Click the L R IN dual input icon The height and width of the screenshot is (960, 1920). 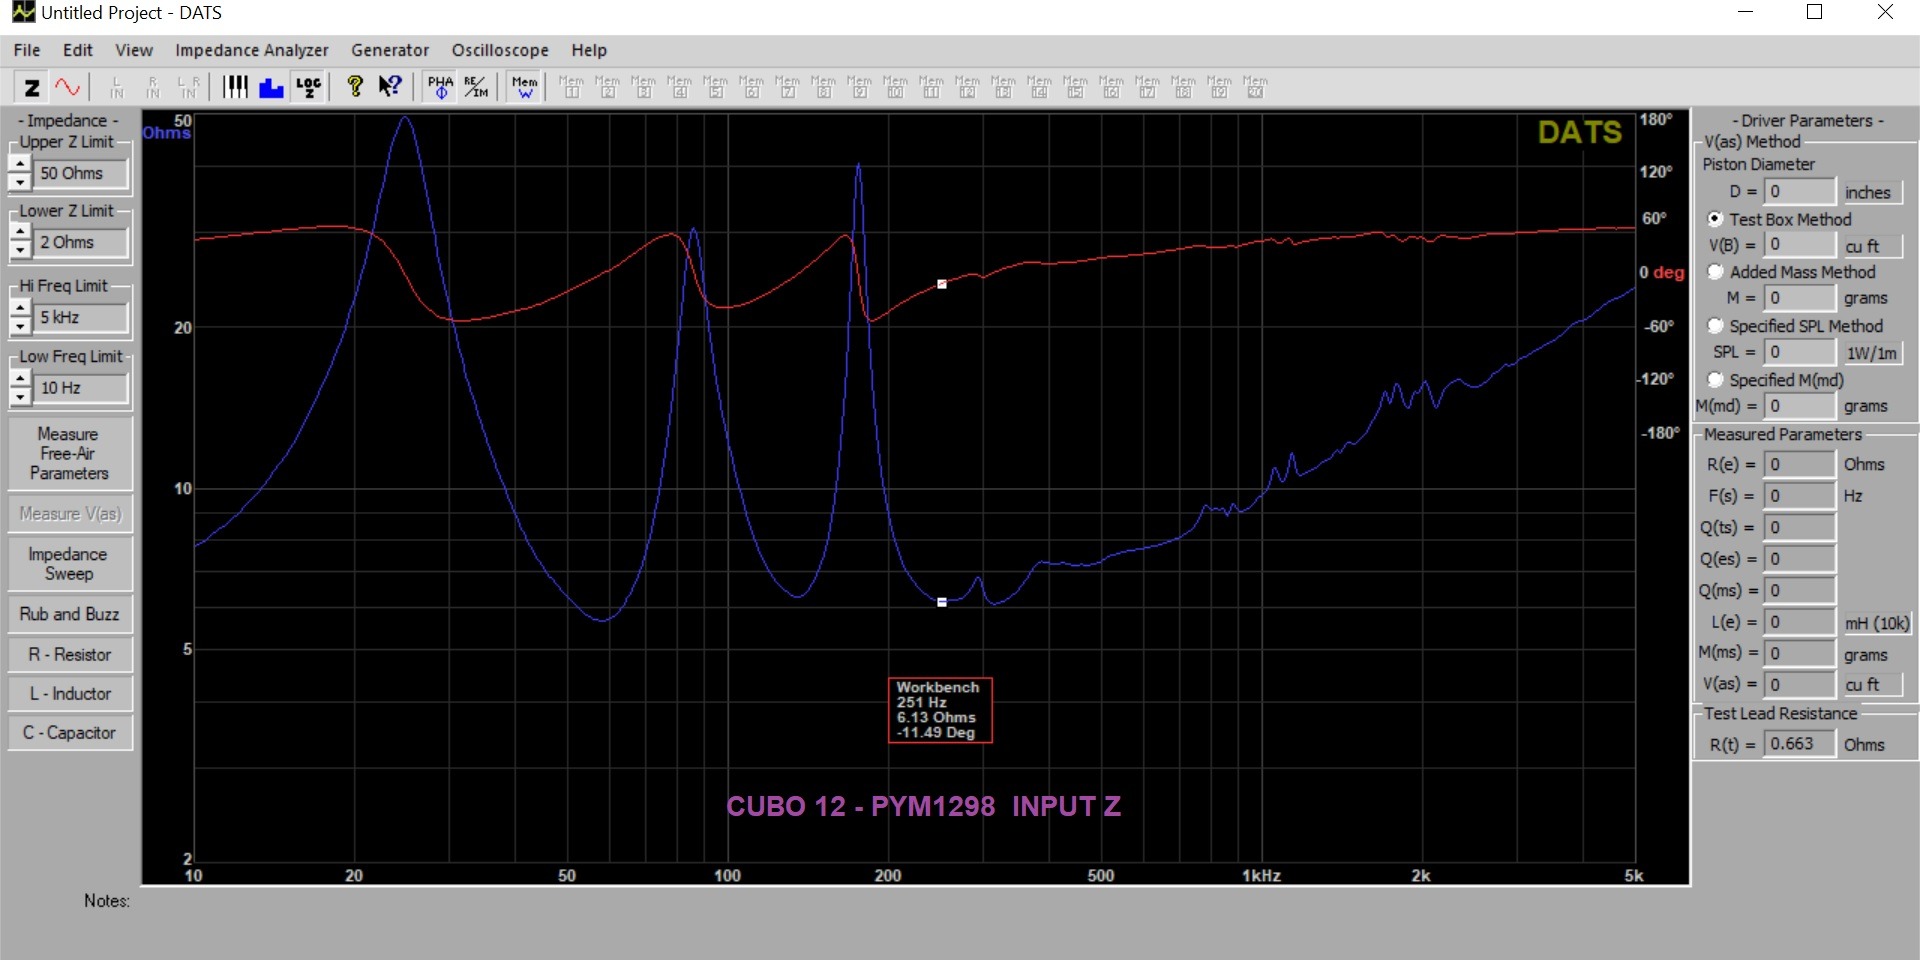coord(189,87)
